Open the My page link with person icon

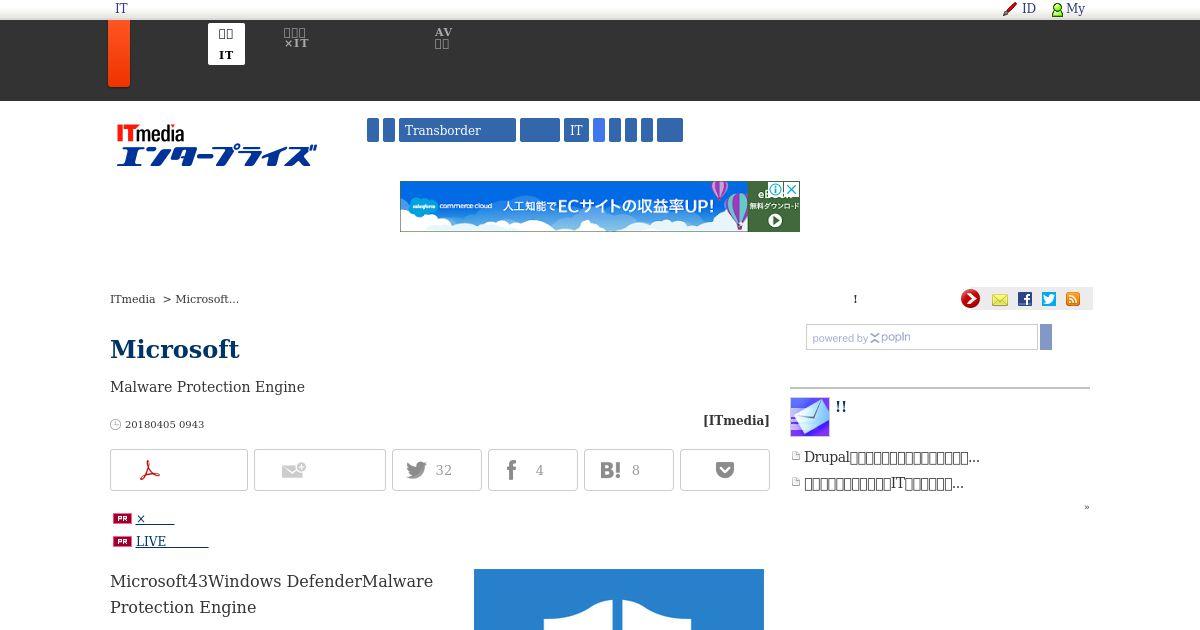1068,9
